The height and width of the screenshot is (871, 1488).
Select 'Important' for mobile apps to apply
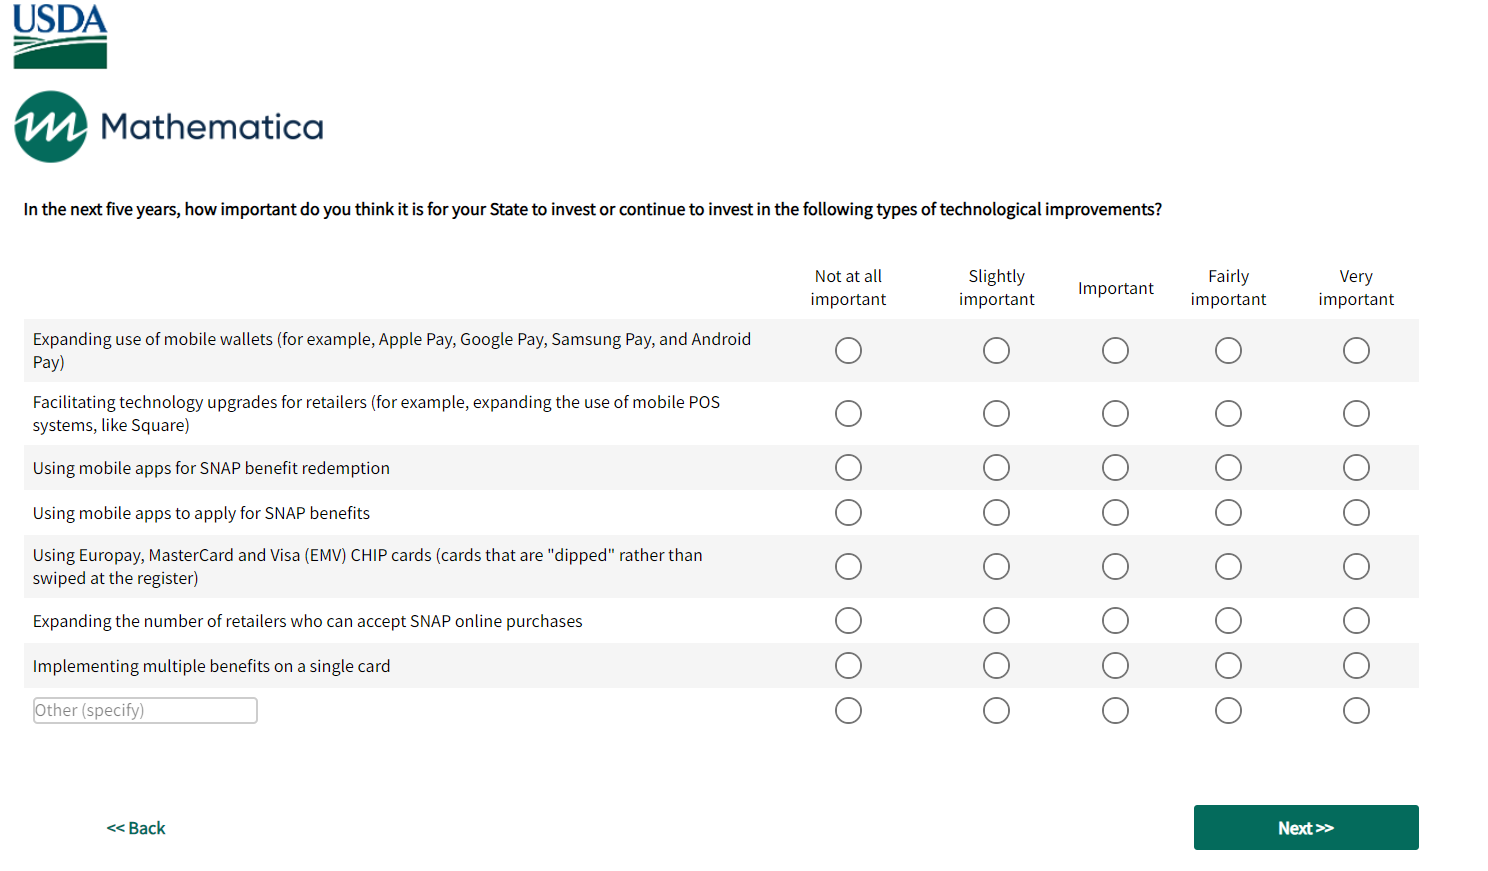[1115, 513]
